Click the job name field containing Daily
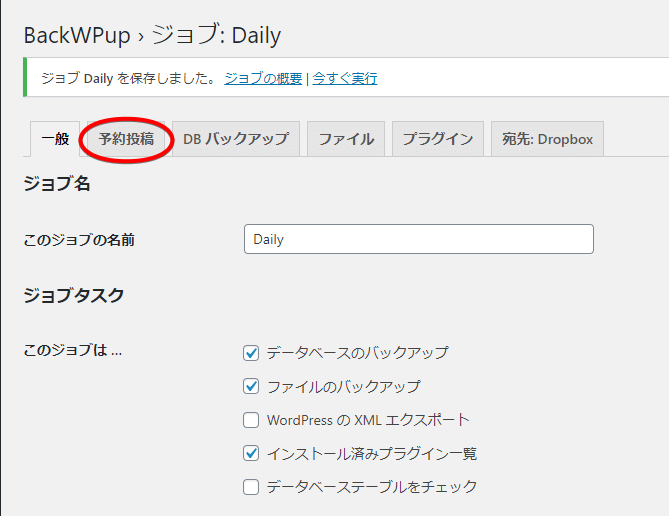This screenshot has height=516, width=669. [x=419, y=239]
